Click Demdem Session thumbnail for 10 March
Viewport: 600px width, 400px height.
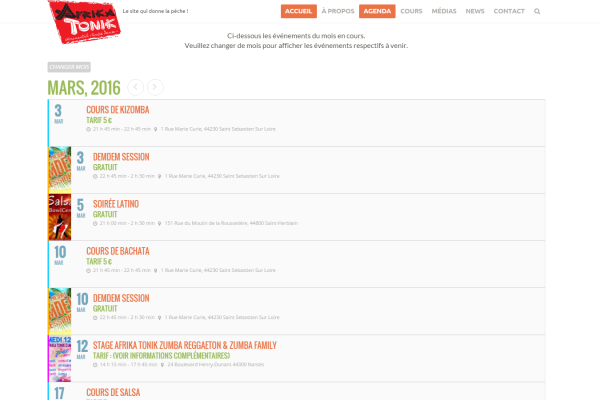(59, 311)
